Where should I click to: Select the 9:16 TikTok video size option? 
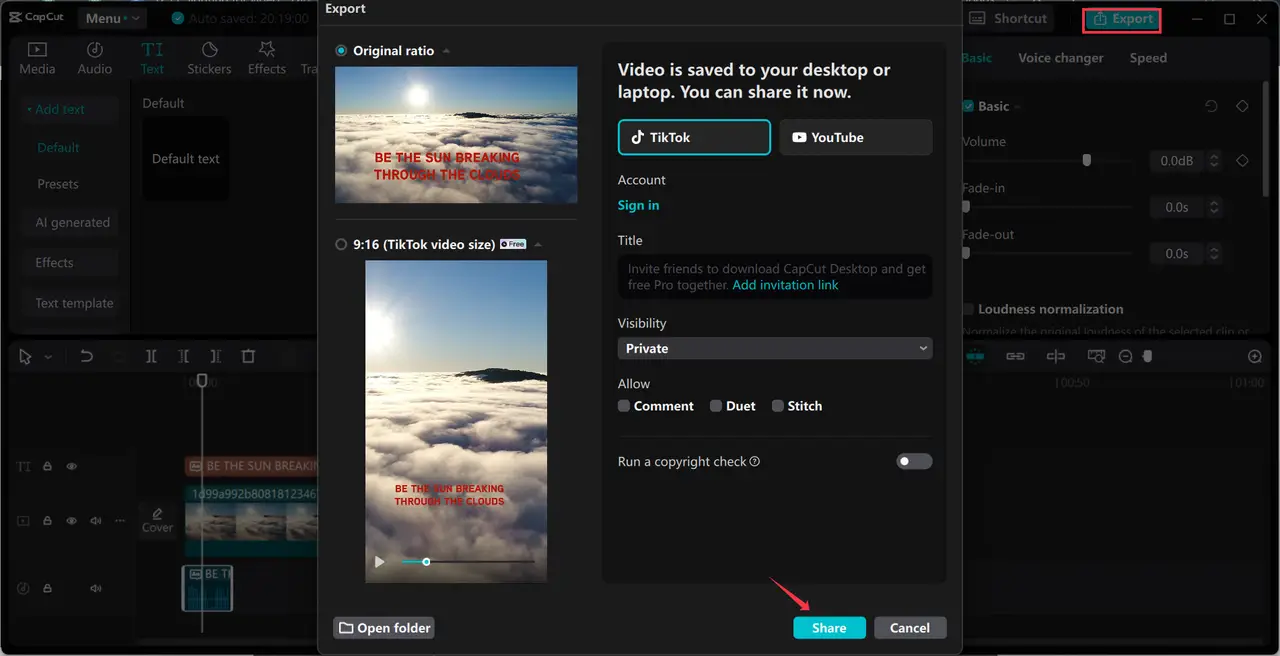click(342, 244)
